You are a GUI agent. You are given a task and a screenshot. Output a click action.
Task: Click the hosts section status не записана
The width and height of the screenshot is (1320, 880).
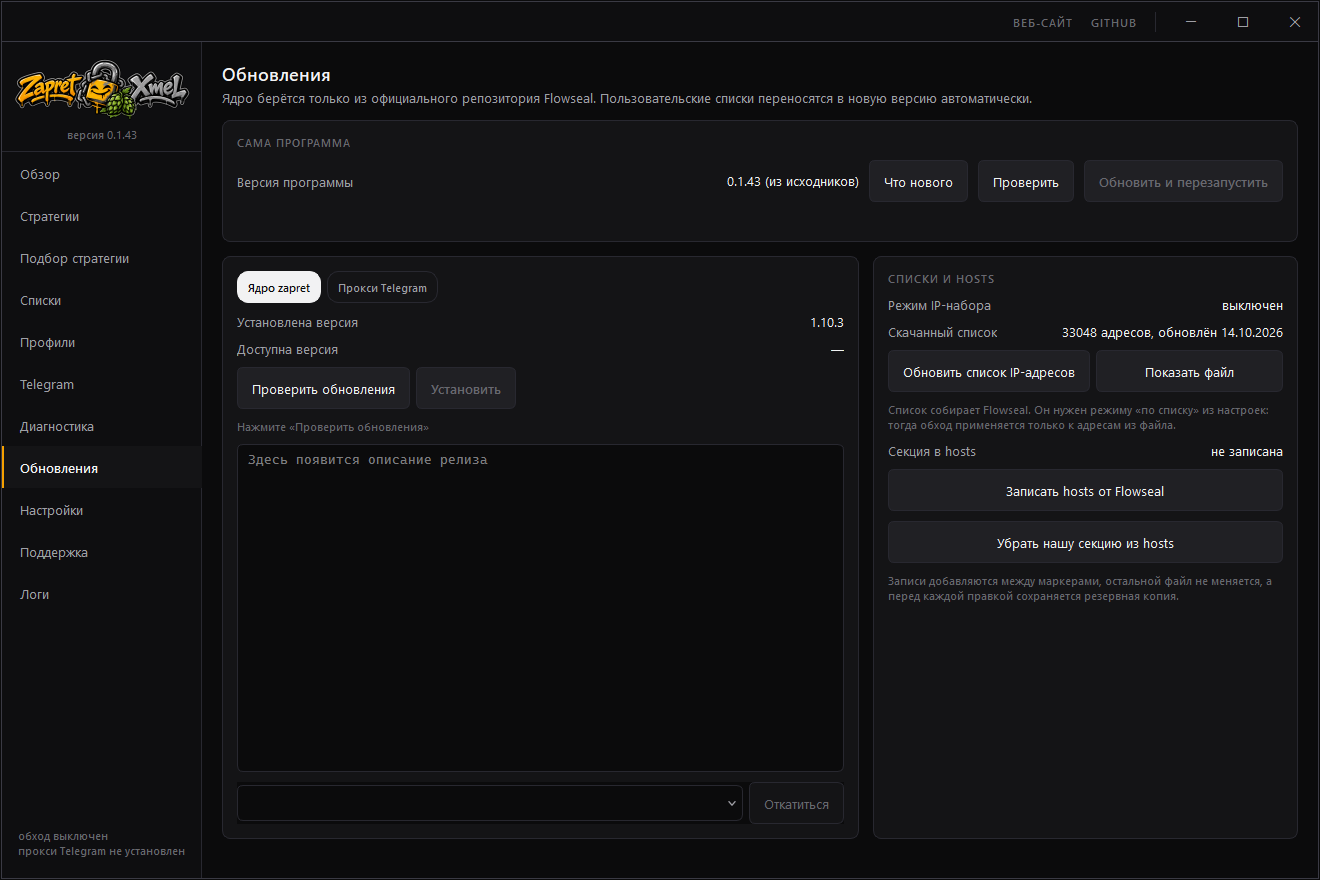tap(1247, 452)
